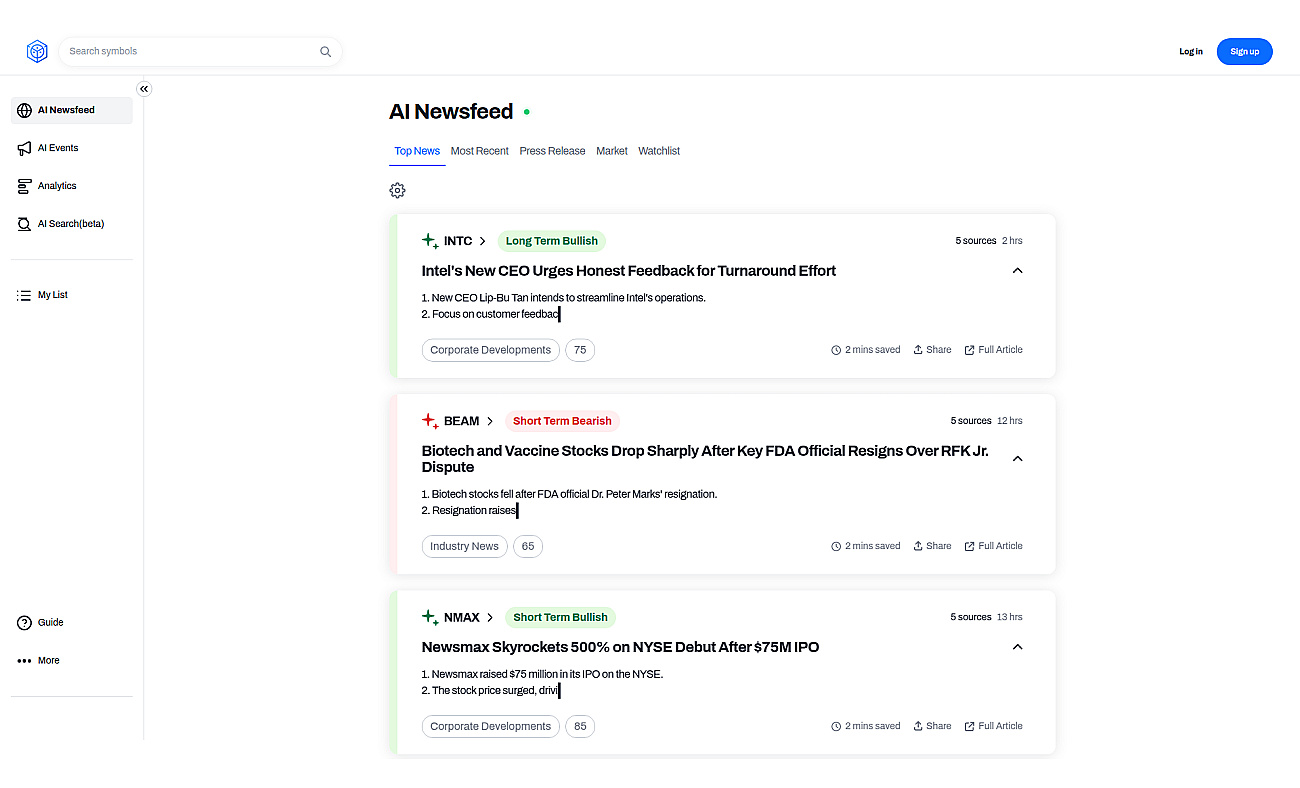Collapse the sidebar with double-chevron icon
This screenshot has width=1300, height=788.
pyautogui.click(x=144, y=89)
